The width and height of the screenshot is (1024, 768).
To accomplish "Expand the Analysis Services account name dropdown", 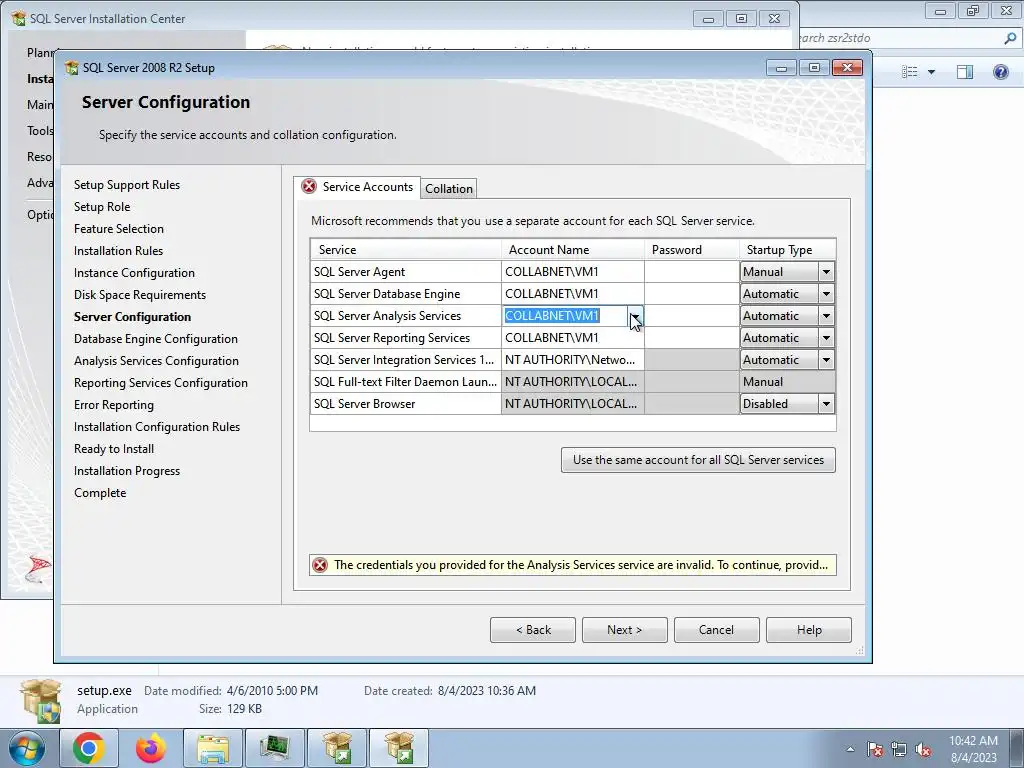I will coord(635,315).
